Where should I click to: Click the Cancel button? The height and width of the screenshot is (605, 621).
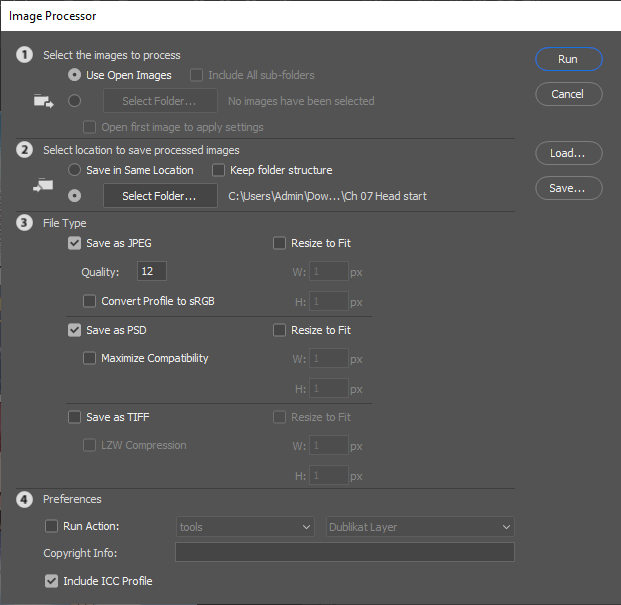pos(569,94)
